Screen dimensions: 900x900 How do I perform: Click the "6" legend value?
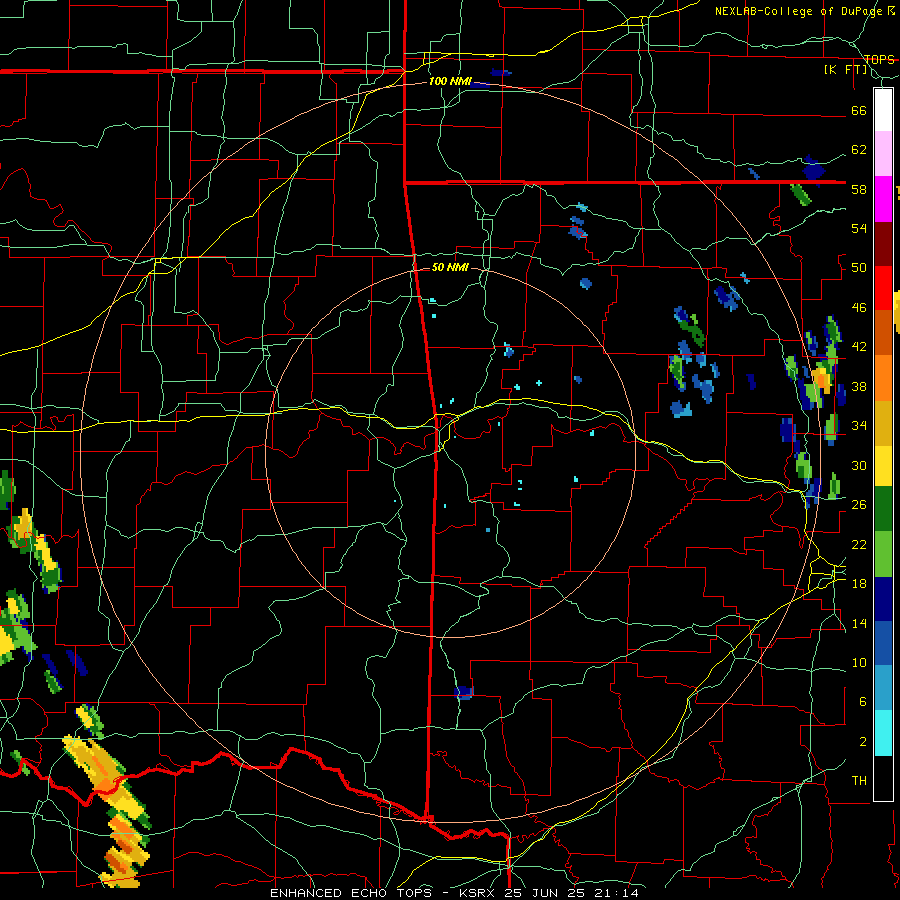point(862,702)
